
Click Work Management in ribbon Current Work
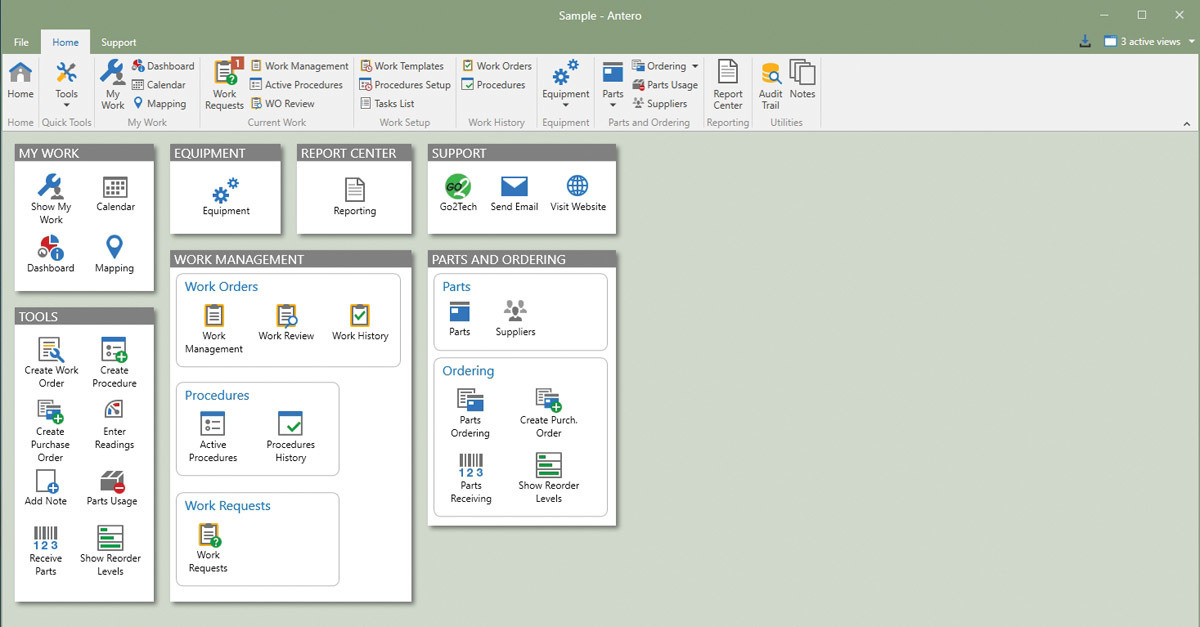coord(299,66)
